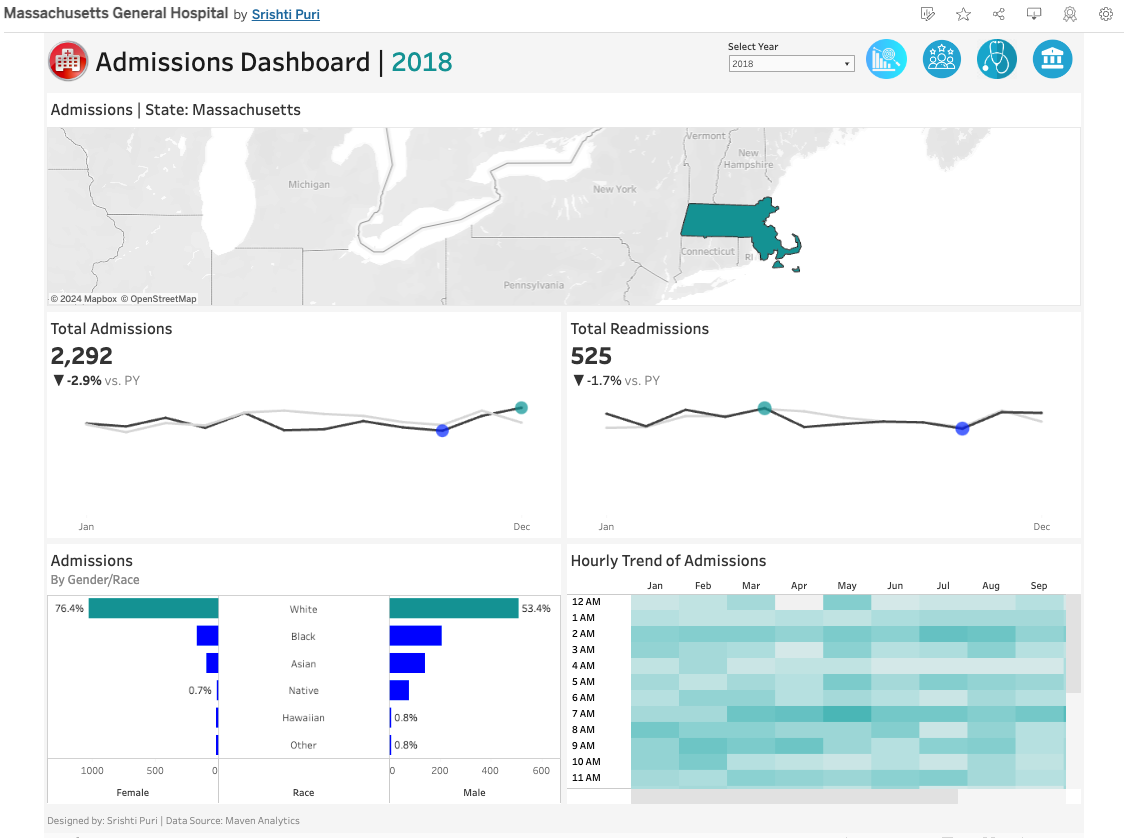Open the settings gear icon
This screenshot has width=1134, height=838.
tap(1106, 14)
